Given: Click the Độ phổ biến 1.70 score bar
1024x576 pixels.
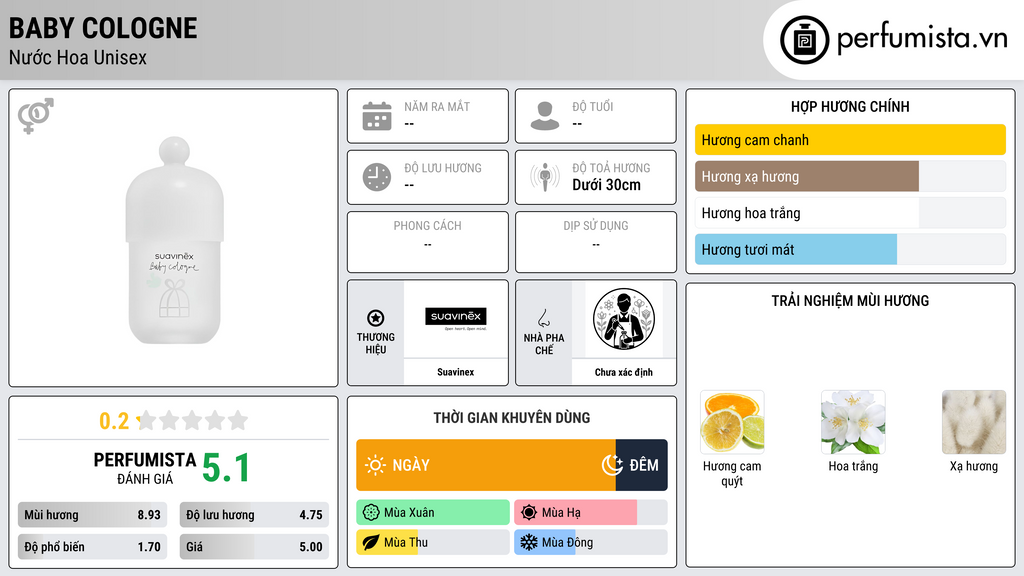Looking at the screenshot, I should (93, 547).
